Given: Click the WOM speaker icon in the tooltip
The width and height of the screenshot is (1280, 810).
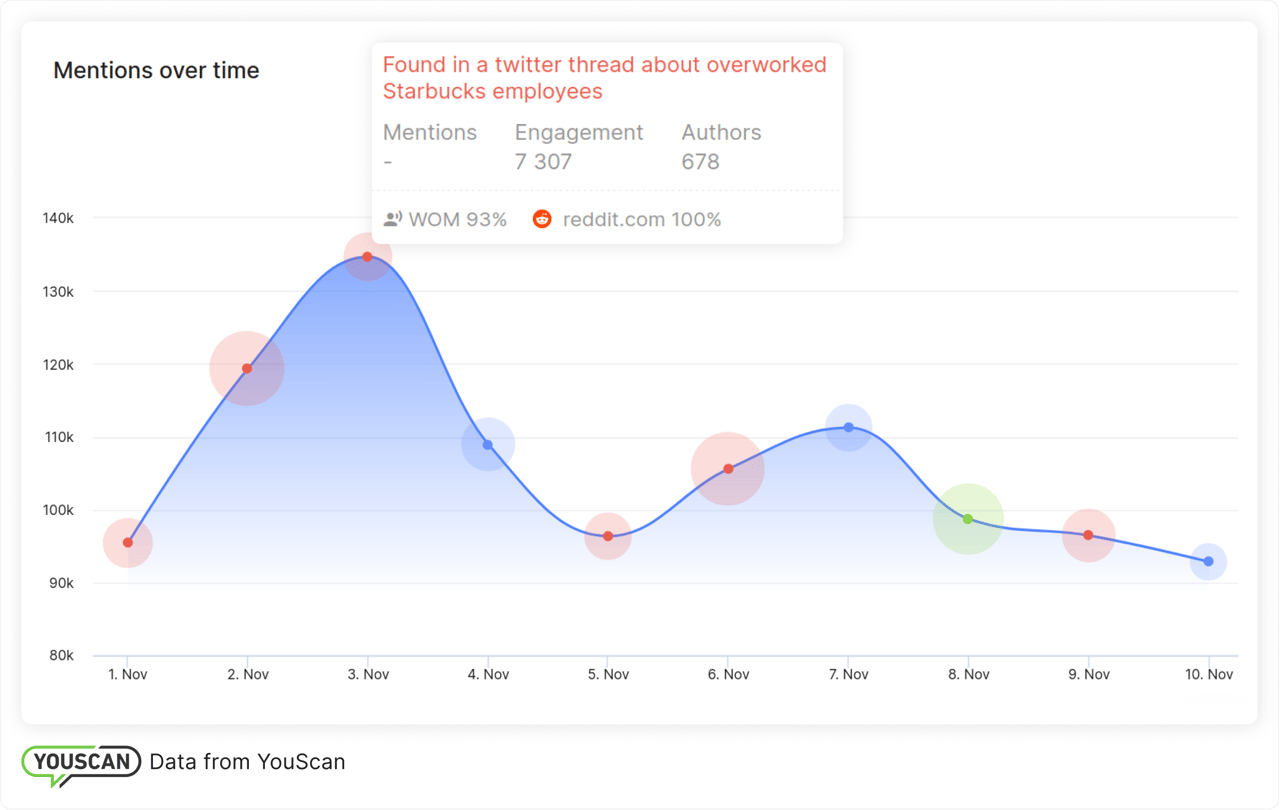Looking at the screenshot, I should pos(393,219).
